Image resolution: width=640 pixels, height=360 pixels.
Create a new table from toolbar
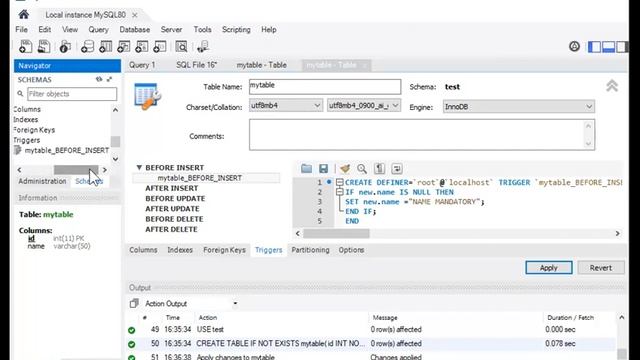(x=105, y=47)
